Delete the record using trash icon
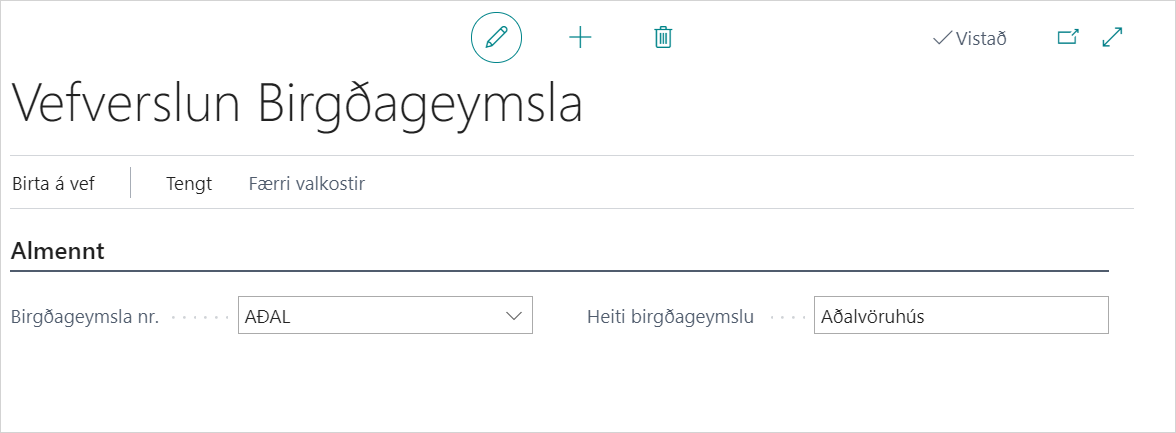The height and width of the screenshot is (433, 1176). (x=662, y=38)
